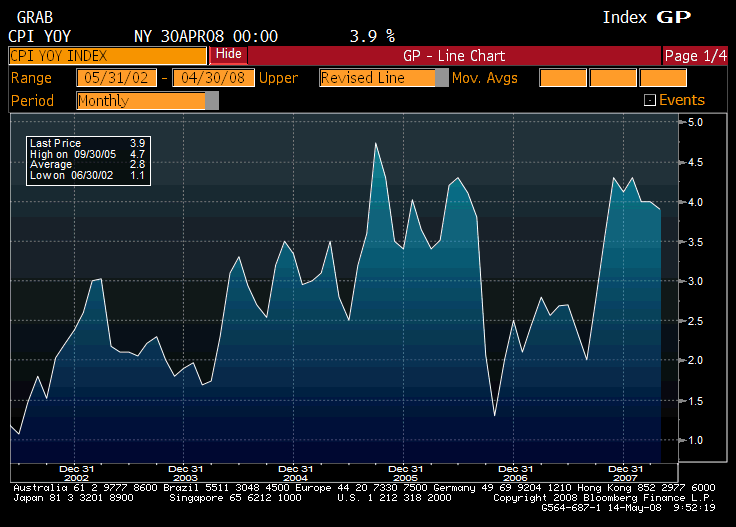The width and height of the screenshot is (736, 527).
Task: Click the second Mov. Avgs input box
Action: 612,78
